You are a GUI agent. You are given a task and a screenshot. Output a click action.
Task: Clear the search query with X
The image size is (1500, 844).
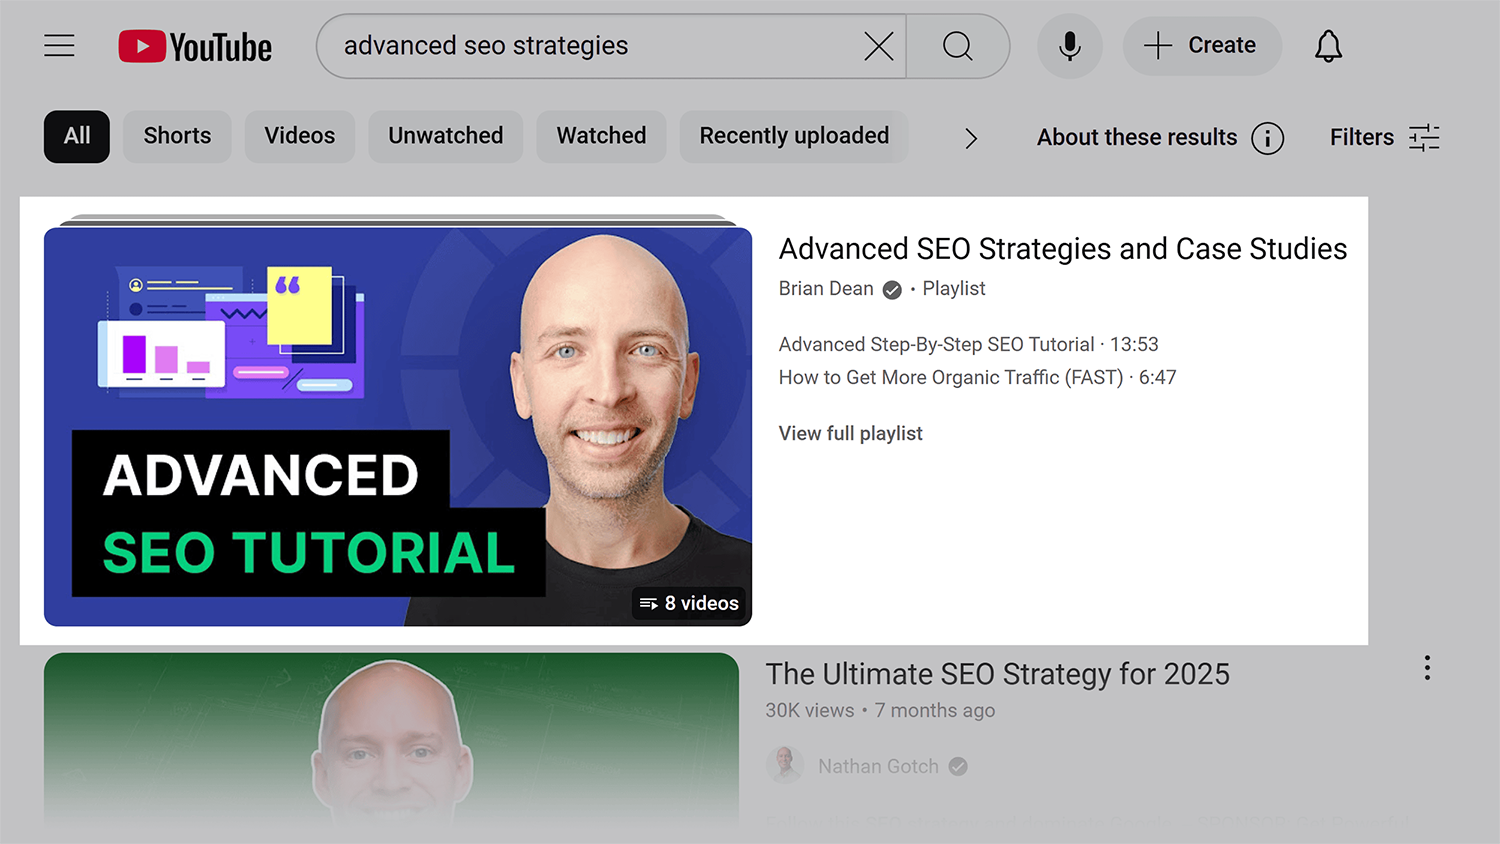(878, 46)
